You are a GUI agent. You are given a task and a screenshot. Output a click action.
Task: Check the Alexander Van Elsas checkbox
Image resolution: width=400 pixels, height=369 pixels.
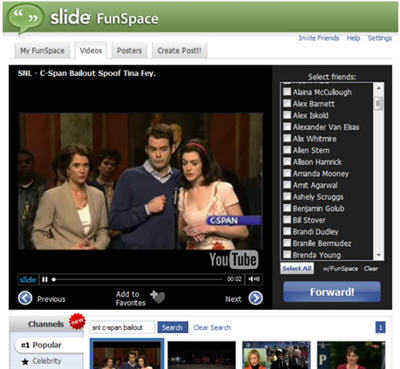tap(287, 127)
